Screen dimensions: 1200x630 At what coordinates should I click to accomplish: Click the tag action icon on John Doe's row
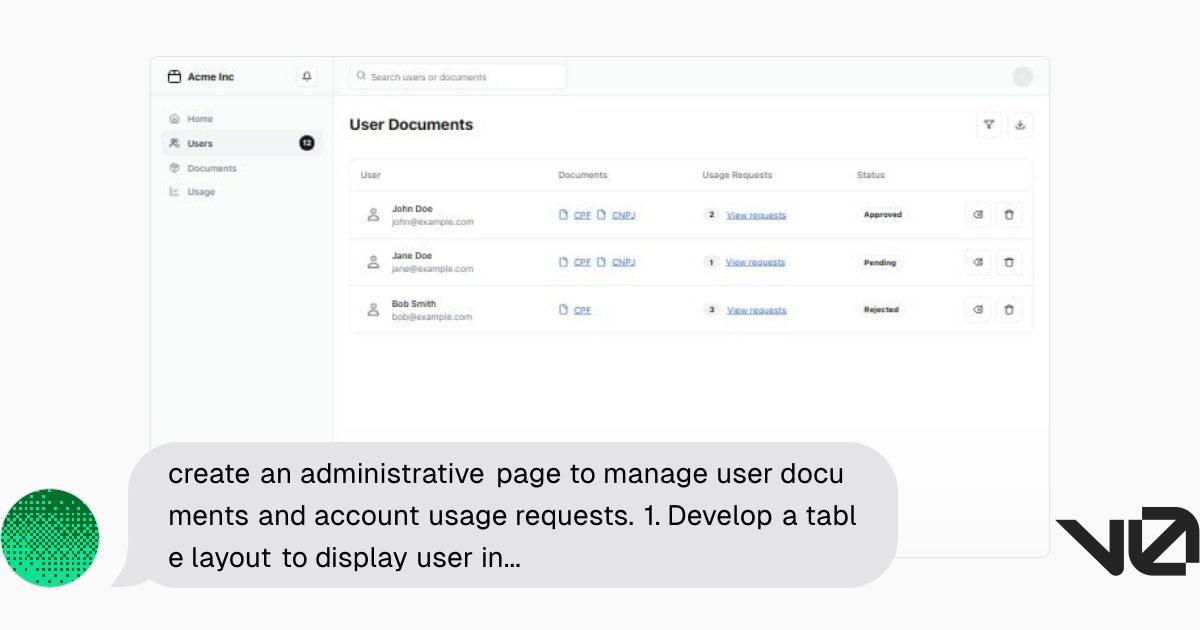click(x=977, y=214)
